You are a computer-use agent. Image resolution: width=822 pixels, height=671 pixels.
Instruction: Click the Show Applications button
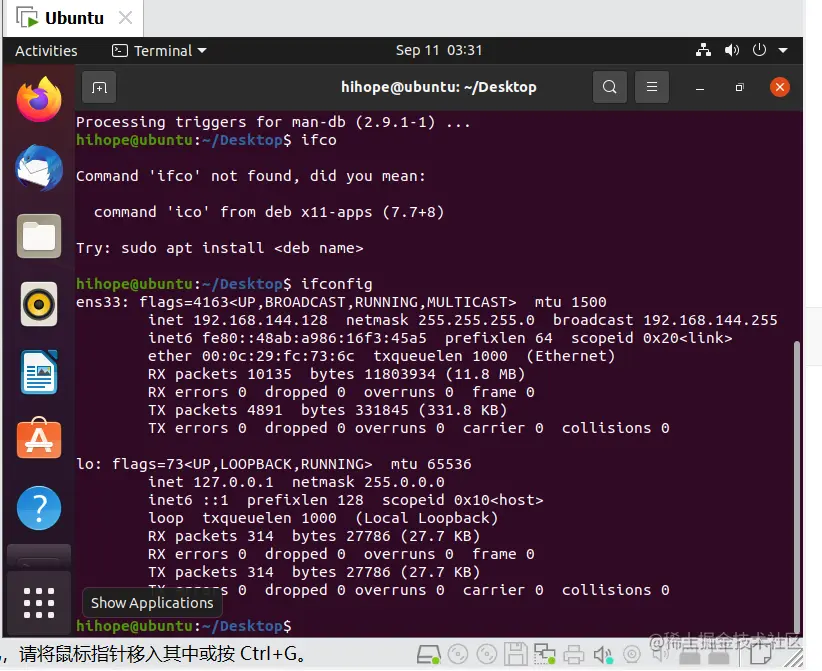[38, 602]
